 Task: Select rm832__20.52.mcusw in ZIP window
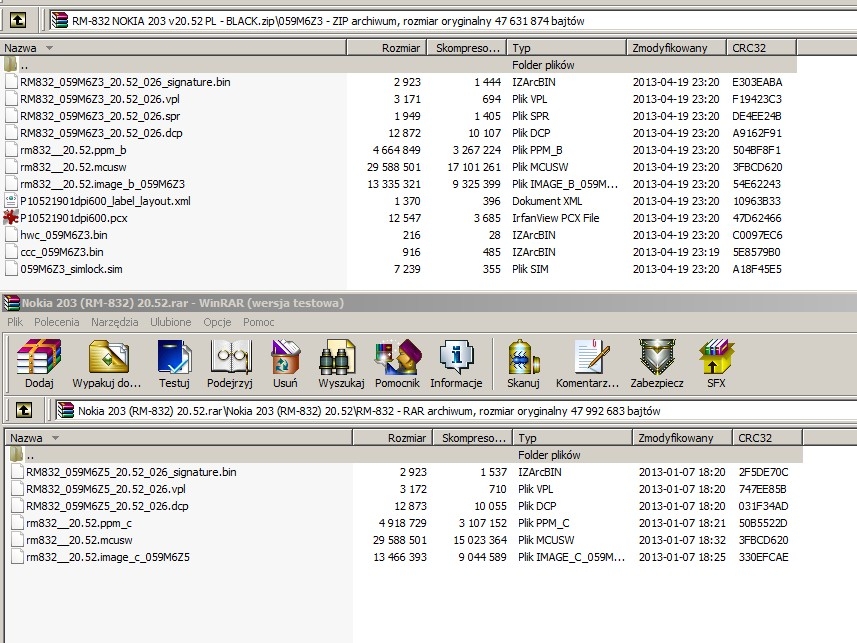(x=73, y=167)
